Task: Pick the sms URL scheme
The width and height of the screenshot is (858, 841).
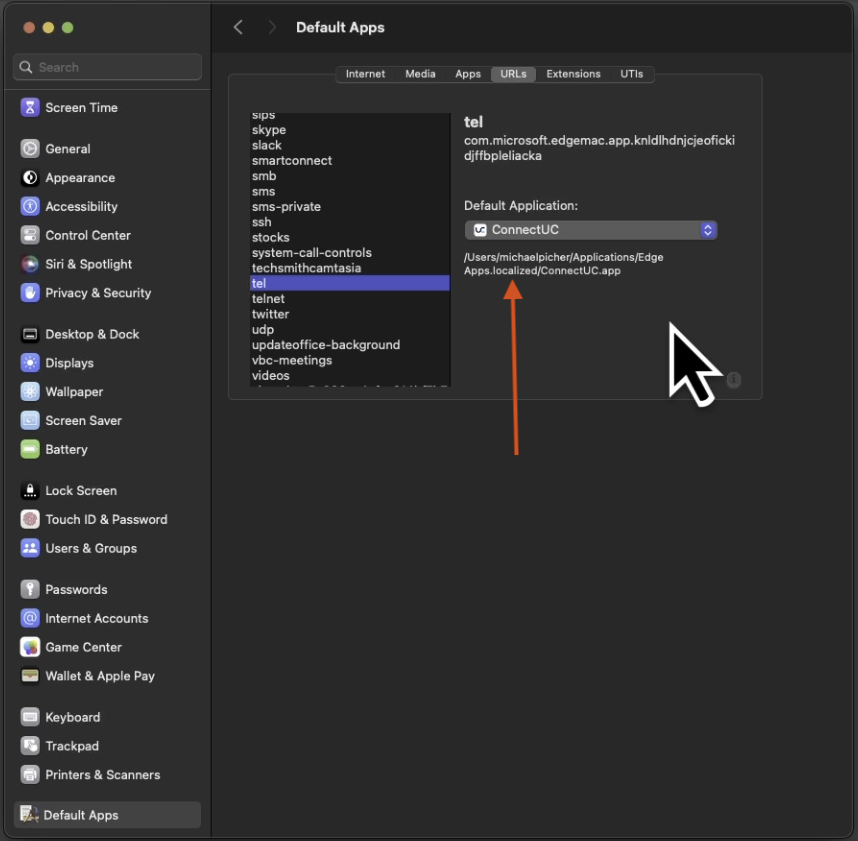Action: (x=350, y=191)
